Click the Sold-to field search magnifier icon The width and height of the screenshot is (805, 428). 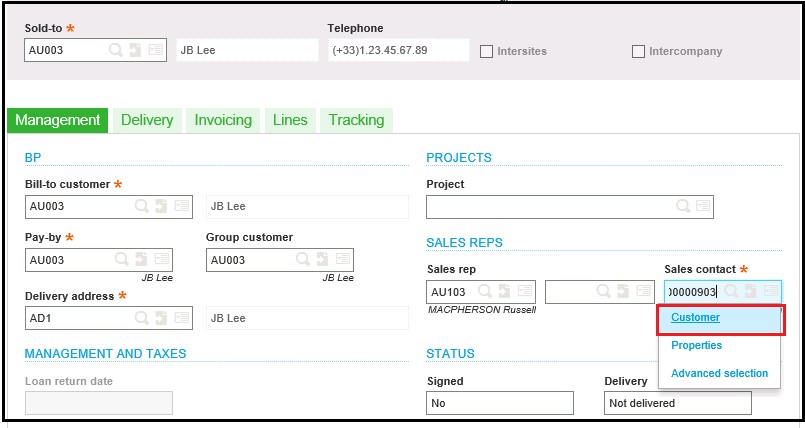coord(116,50)
